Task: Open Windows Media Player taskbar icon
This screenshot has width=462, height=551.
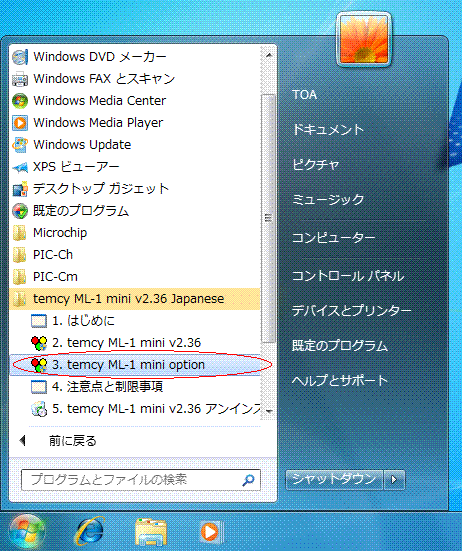Action: pyautogui.click(x=211, y=532)
